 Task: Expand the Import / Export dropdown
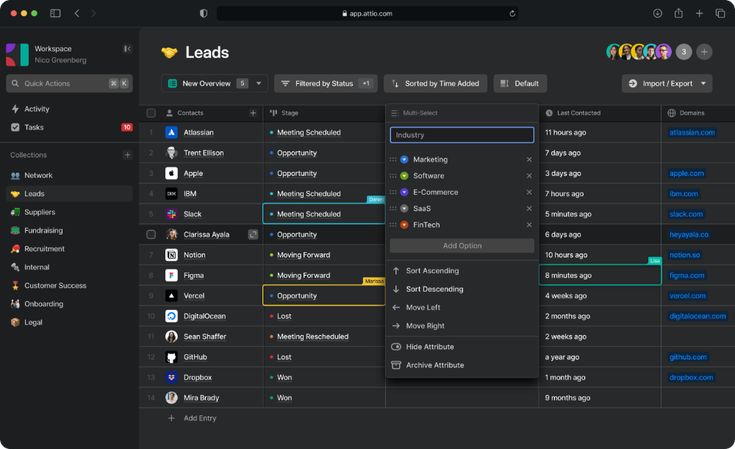704,83
